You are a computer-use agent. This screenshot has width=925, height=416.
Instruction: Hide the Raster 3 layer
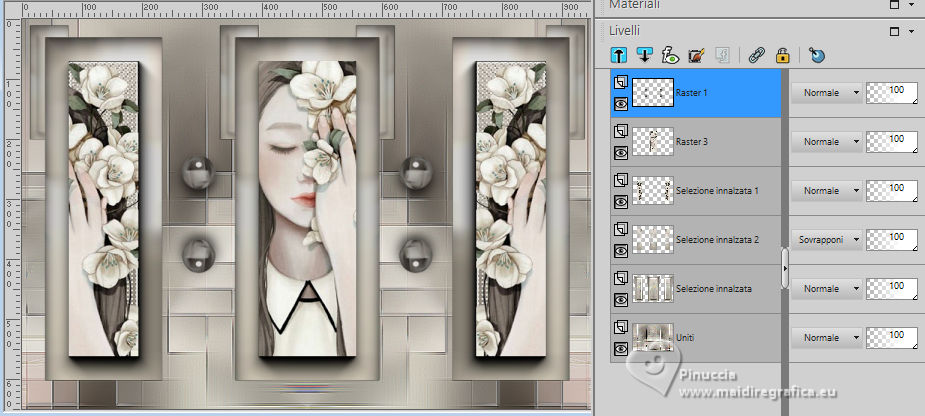tap(621, 153)
